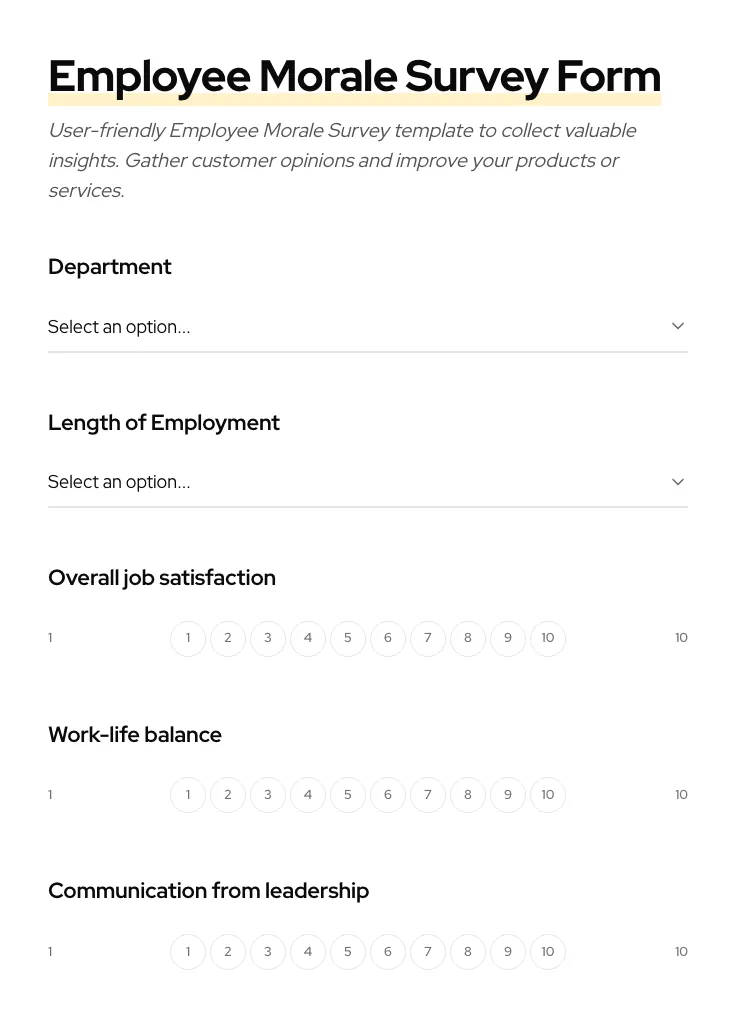The height and width of the screenshot is (1024, 736).
Task: Rate Work-life balance as 3
Action: click(268, 795)
